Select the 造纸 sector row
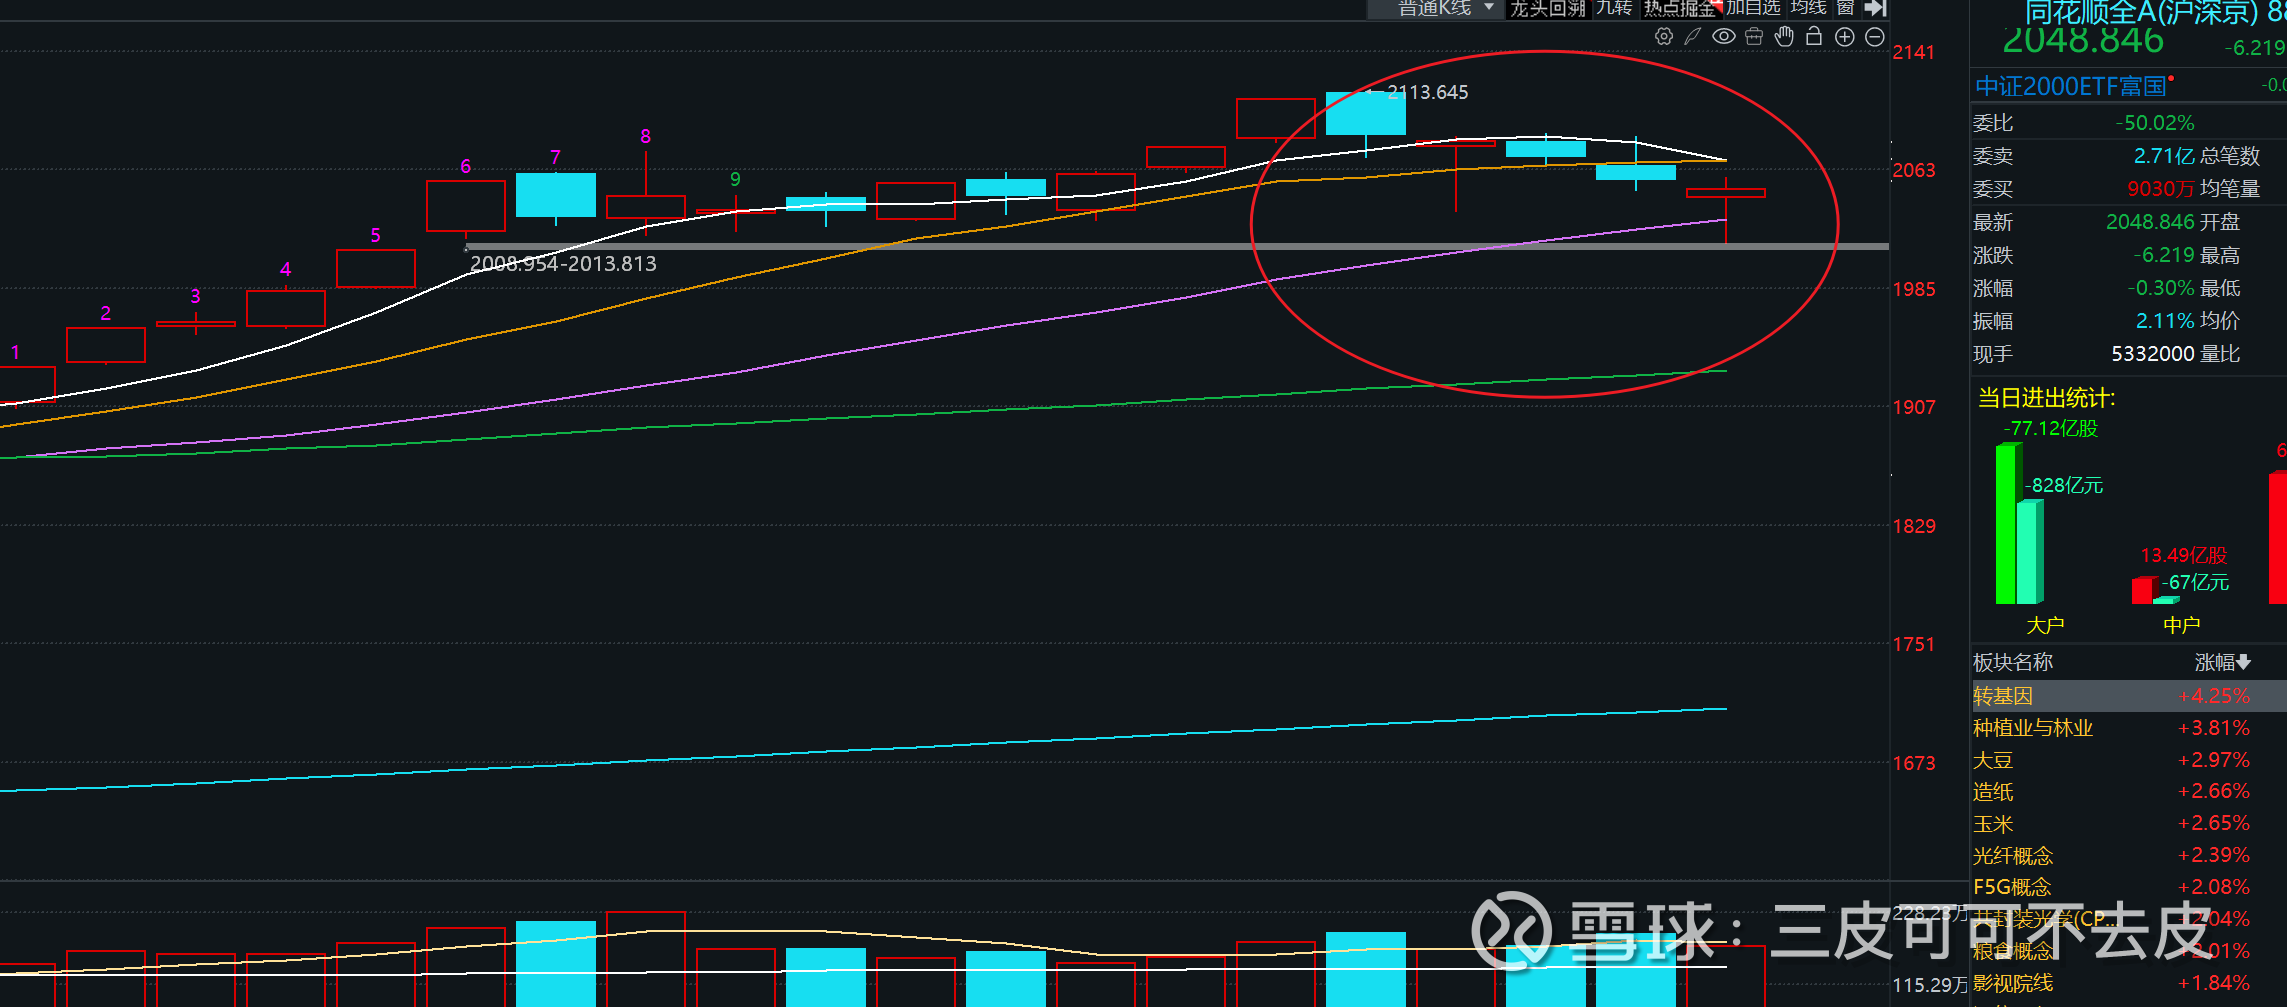2287x1007 pixels. coord(2128,792)
